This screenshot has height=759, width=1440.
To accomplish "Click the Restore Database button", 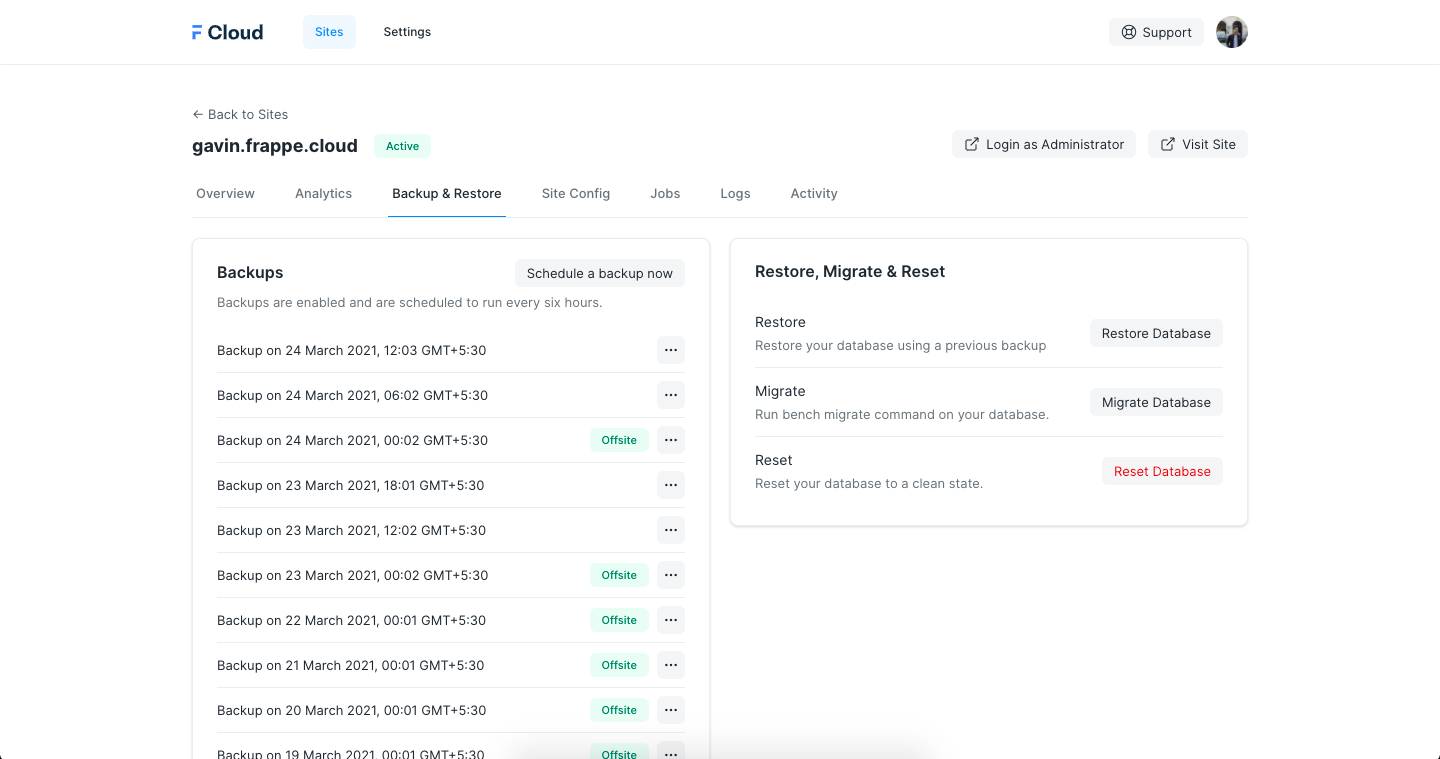I will pos(1155,333).
